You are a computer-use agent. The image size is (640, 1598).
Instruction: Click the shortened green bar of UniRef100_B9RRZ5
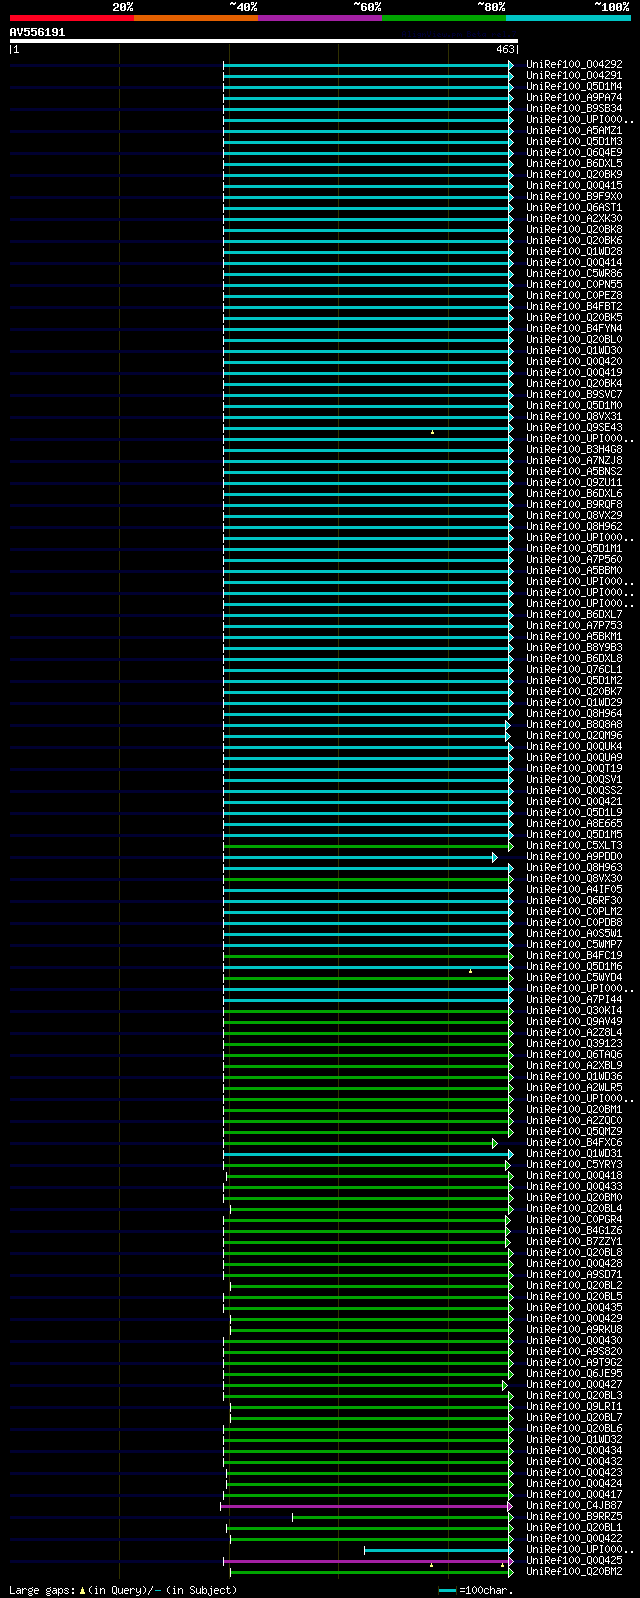pyautogui.click(x=402, y=1517)
